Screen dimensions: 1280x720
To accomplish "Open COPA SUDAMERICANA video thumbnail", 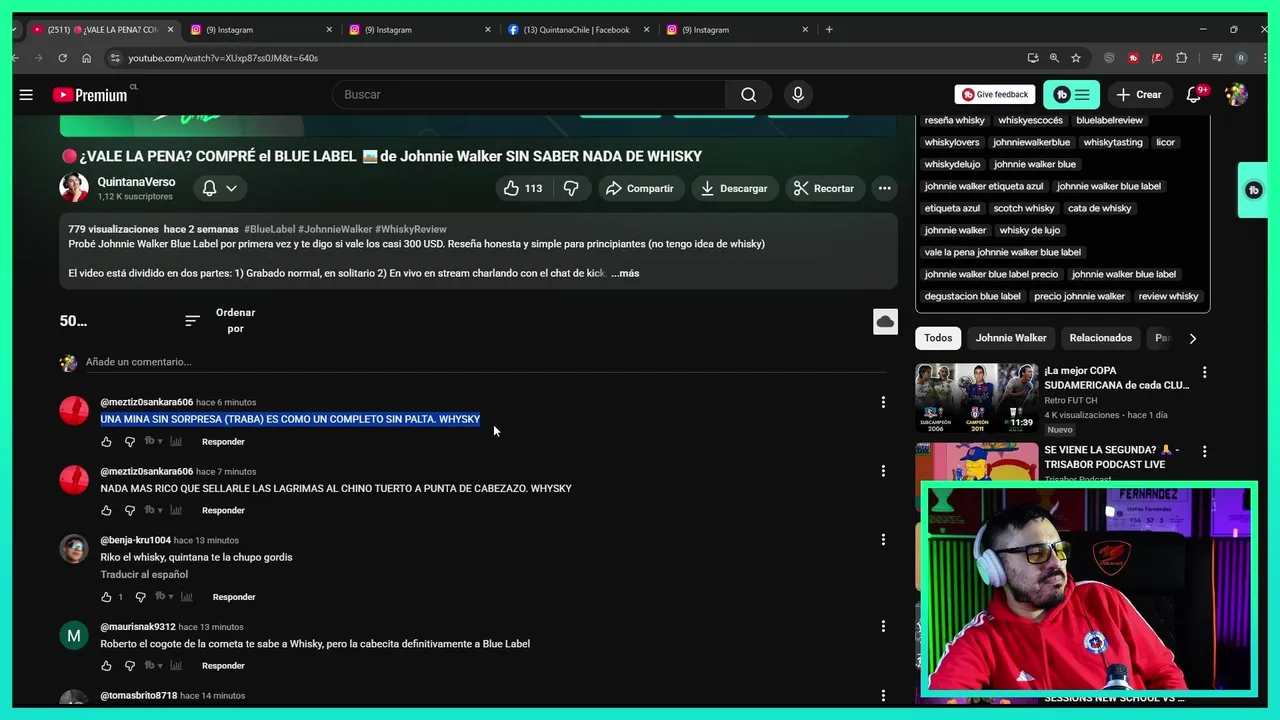I will point(977,398).
